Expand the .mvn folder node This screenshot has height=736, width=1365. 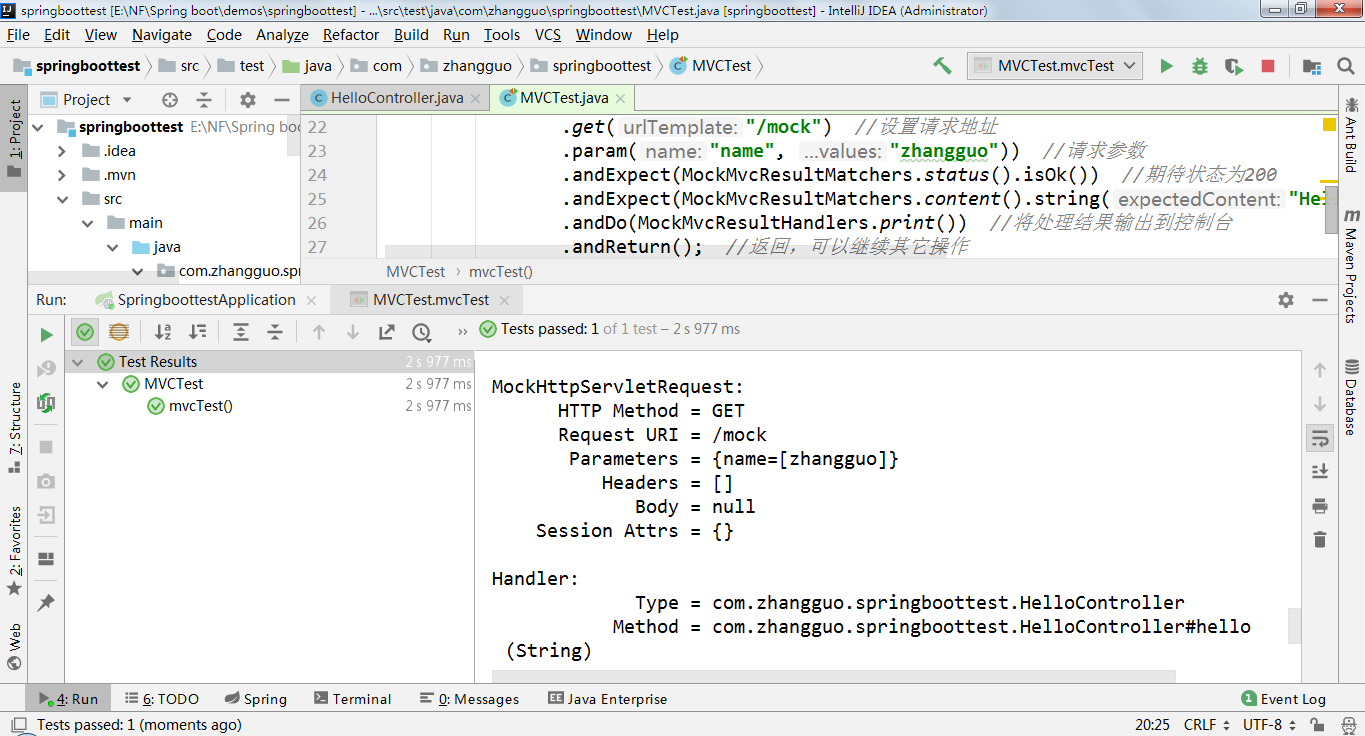click(62, 175)
